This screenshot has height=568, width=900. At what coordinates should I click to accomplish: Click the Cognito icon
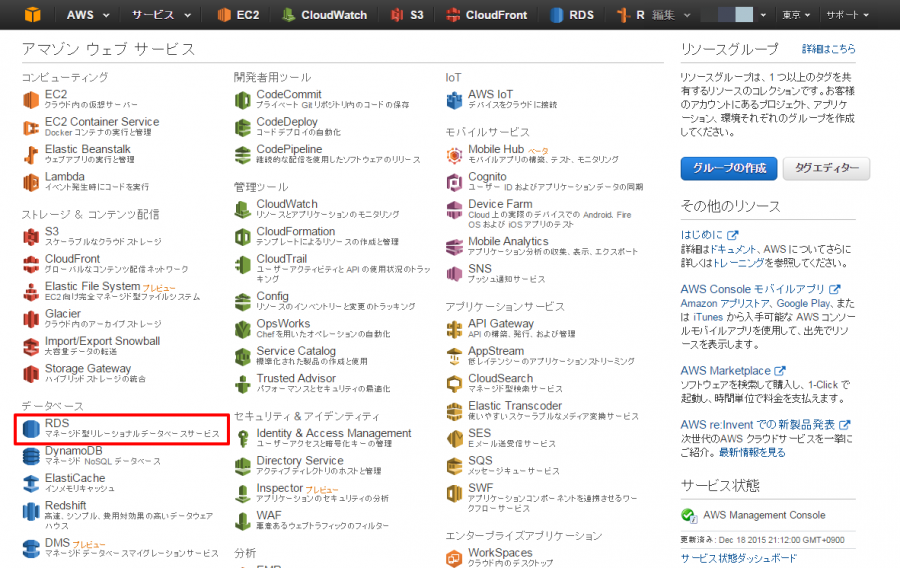pos(455,182)
